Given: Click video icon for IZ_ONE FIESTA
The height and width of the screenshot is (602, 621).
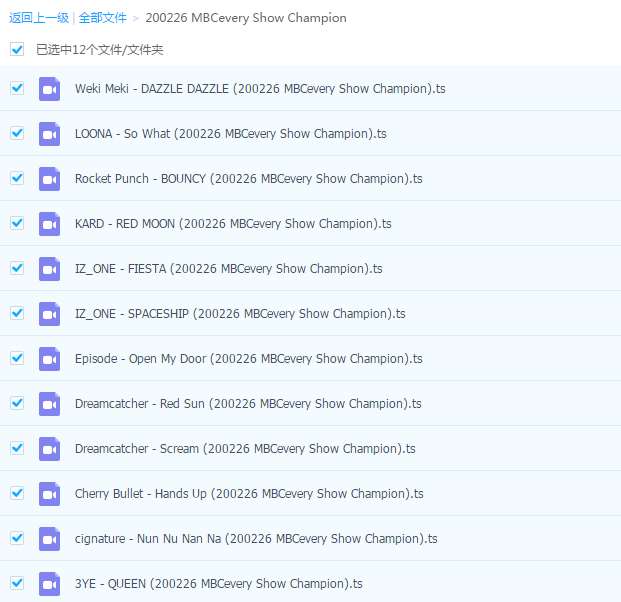Looking at the screenshot, I should point(50,269).
